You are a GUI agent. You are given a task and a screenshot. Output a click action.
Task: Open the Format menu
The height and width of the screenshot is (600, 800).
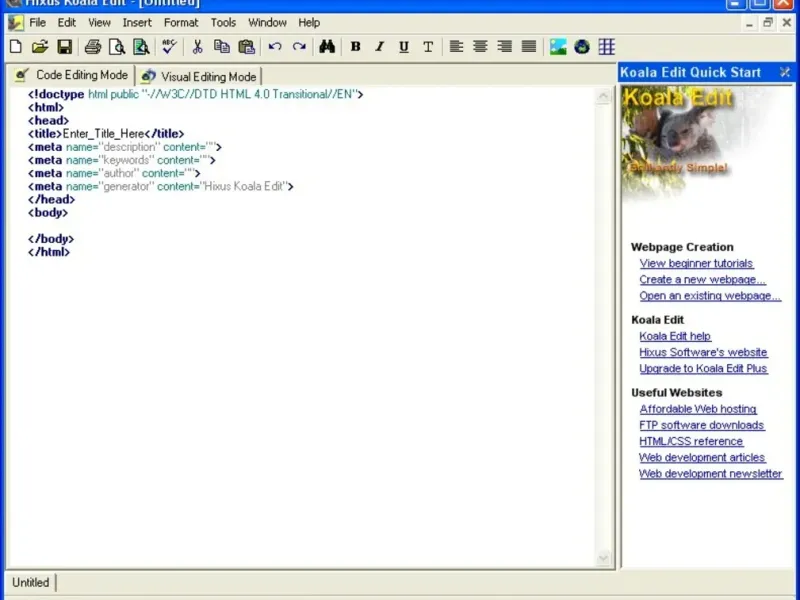[x=181, y=22]
